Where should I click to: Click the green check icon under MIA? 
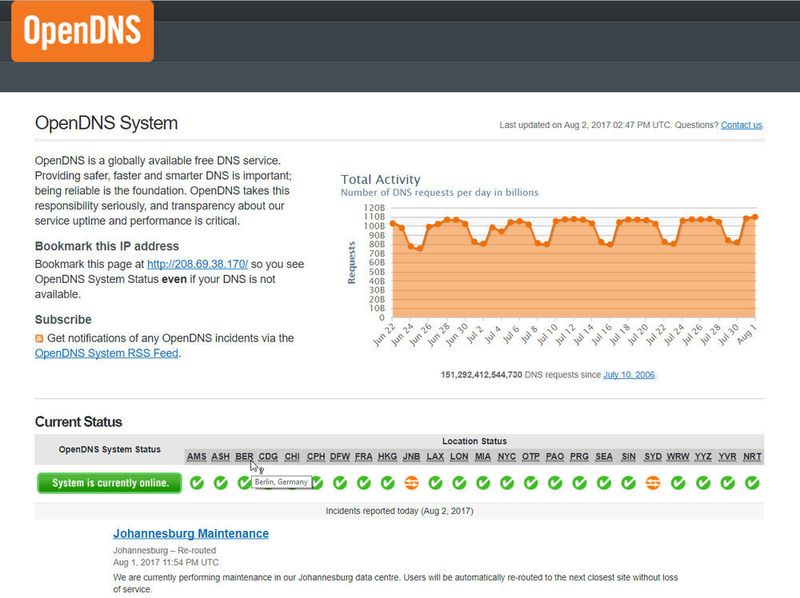483,483
